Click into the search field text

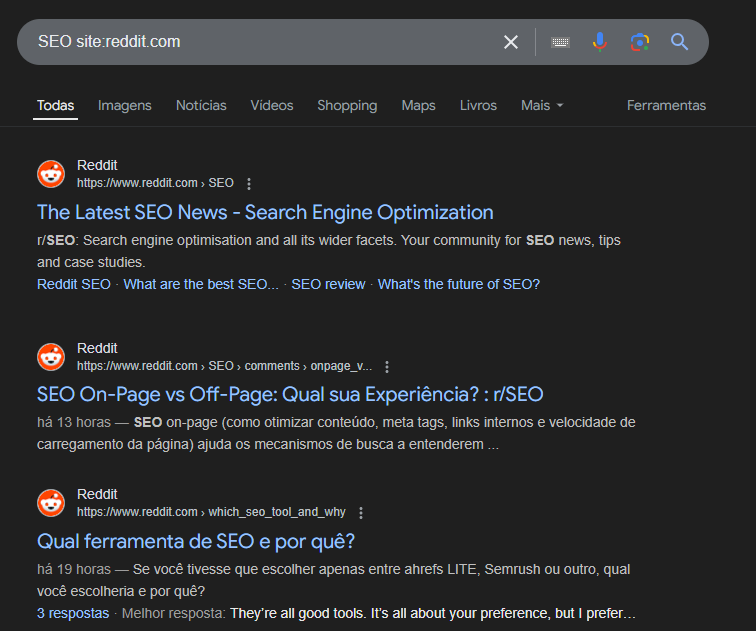(x=109, y=41)
